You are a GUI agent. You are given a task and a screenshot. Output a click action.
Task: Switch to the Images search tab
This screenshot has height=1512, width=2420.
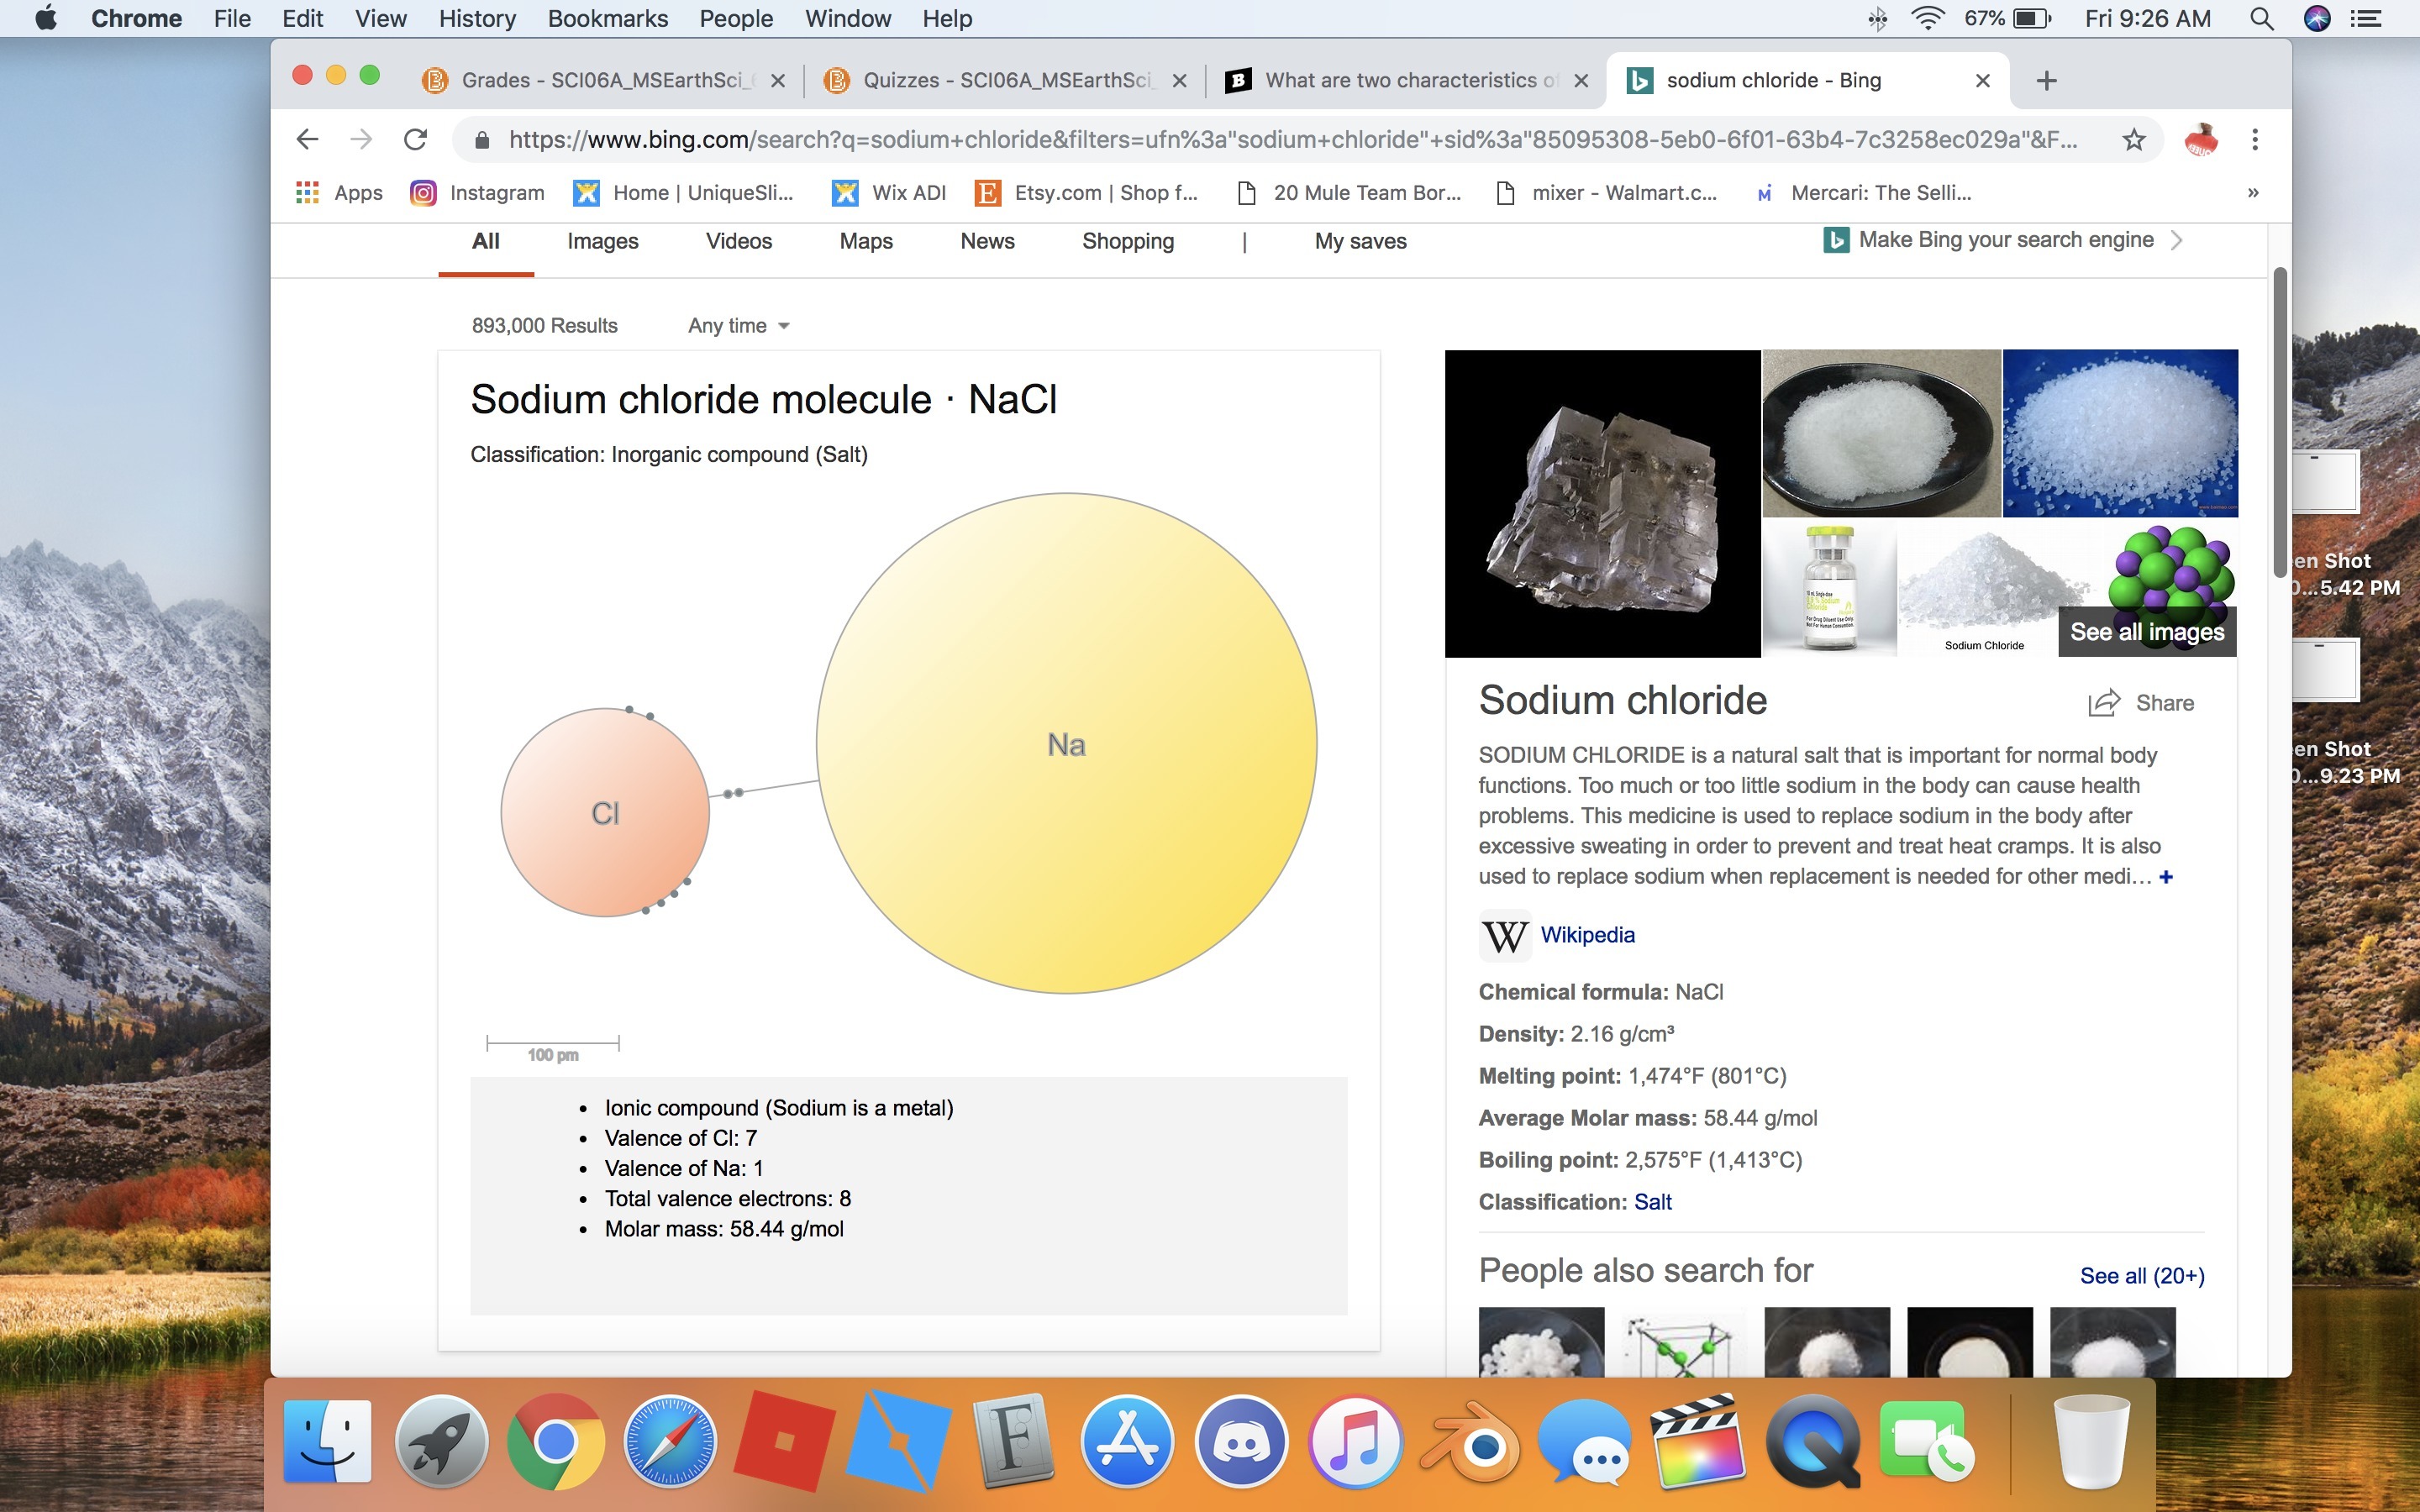(x=602, y=241)
